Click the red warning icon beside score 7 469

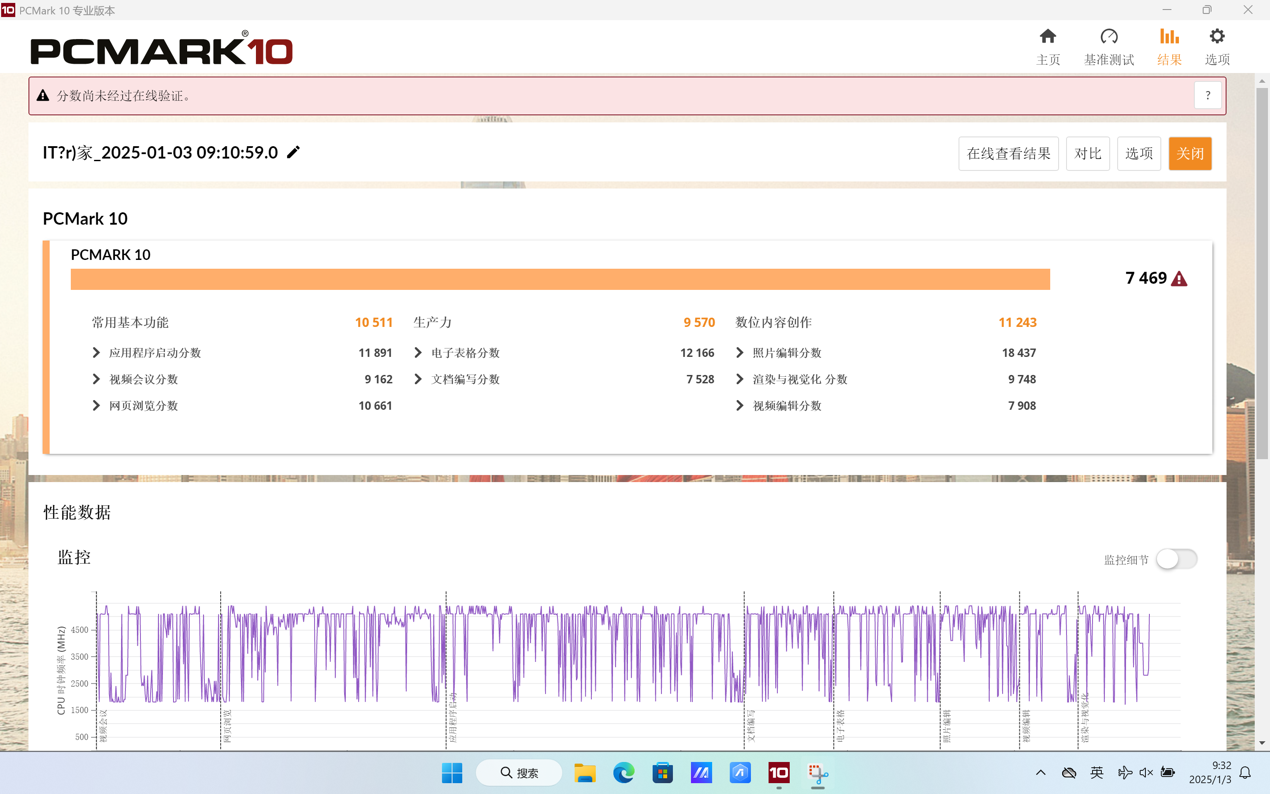[x=1179, y=279]
